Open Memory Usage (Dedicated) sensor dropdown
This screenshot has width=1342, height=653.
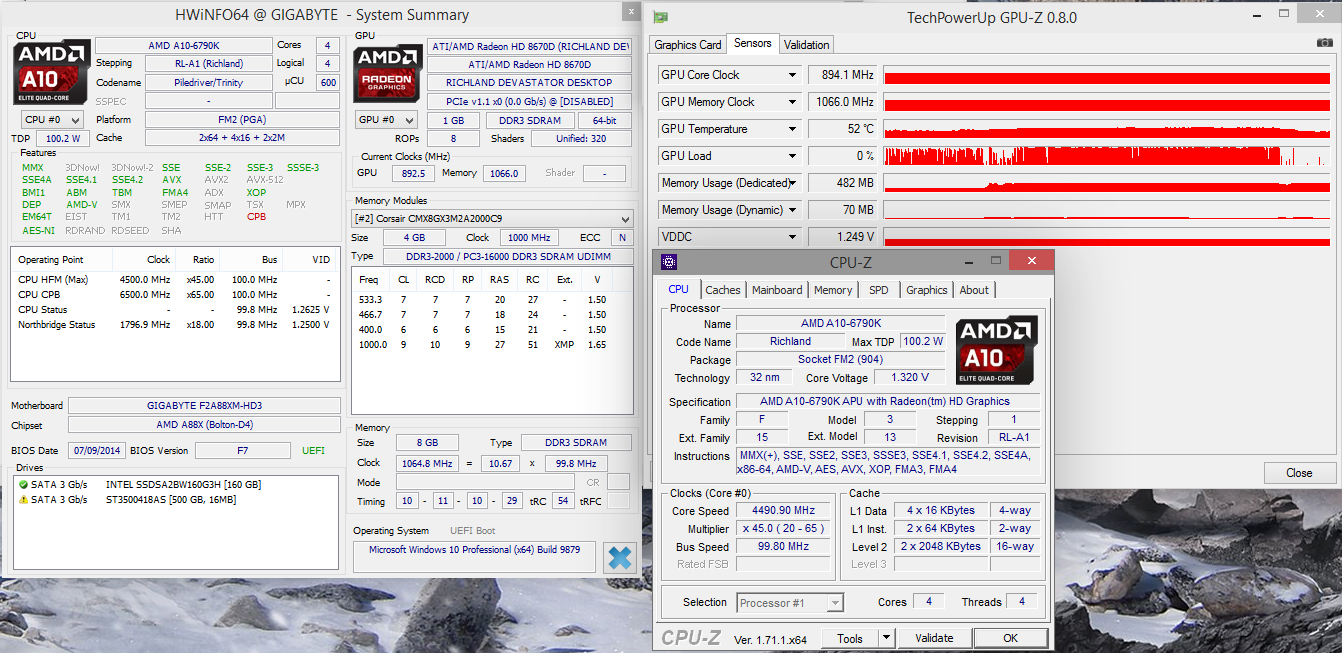[x=793, y=183]
